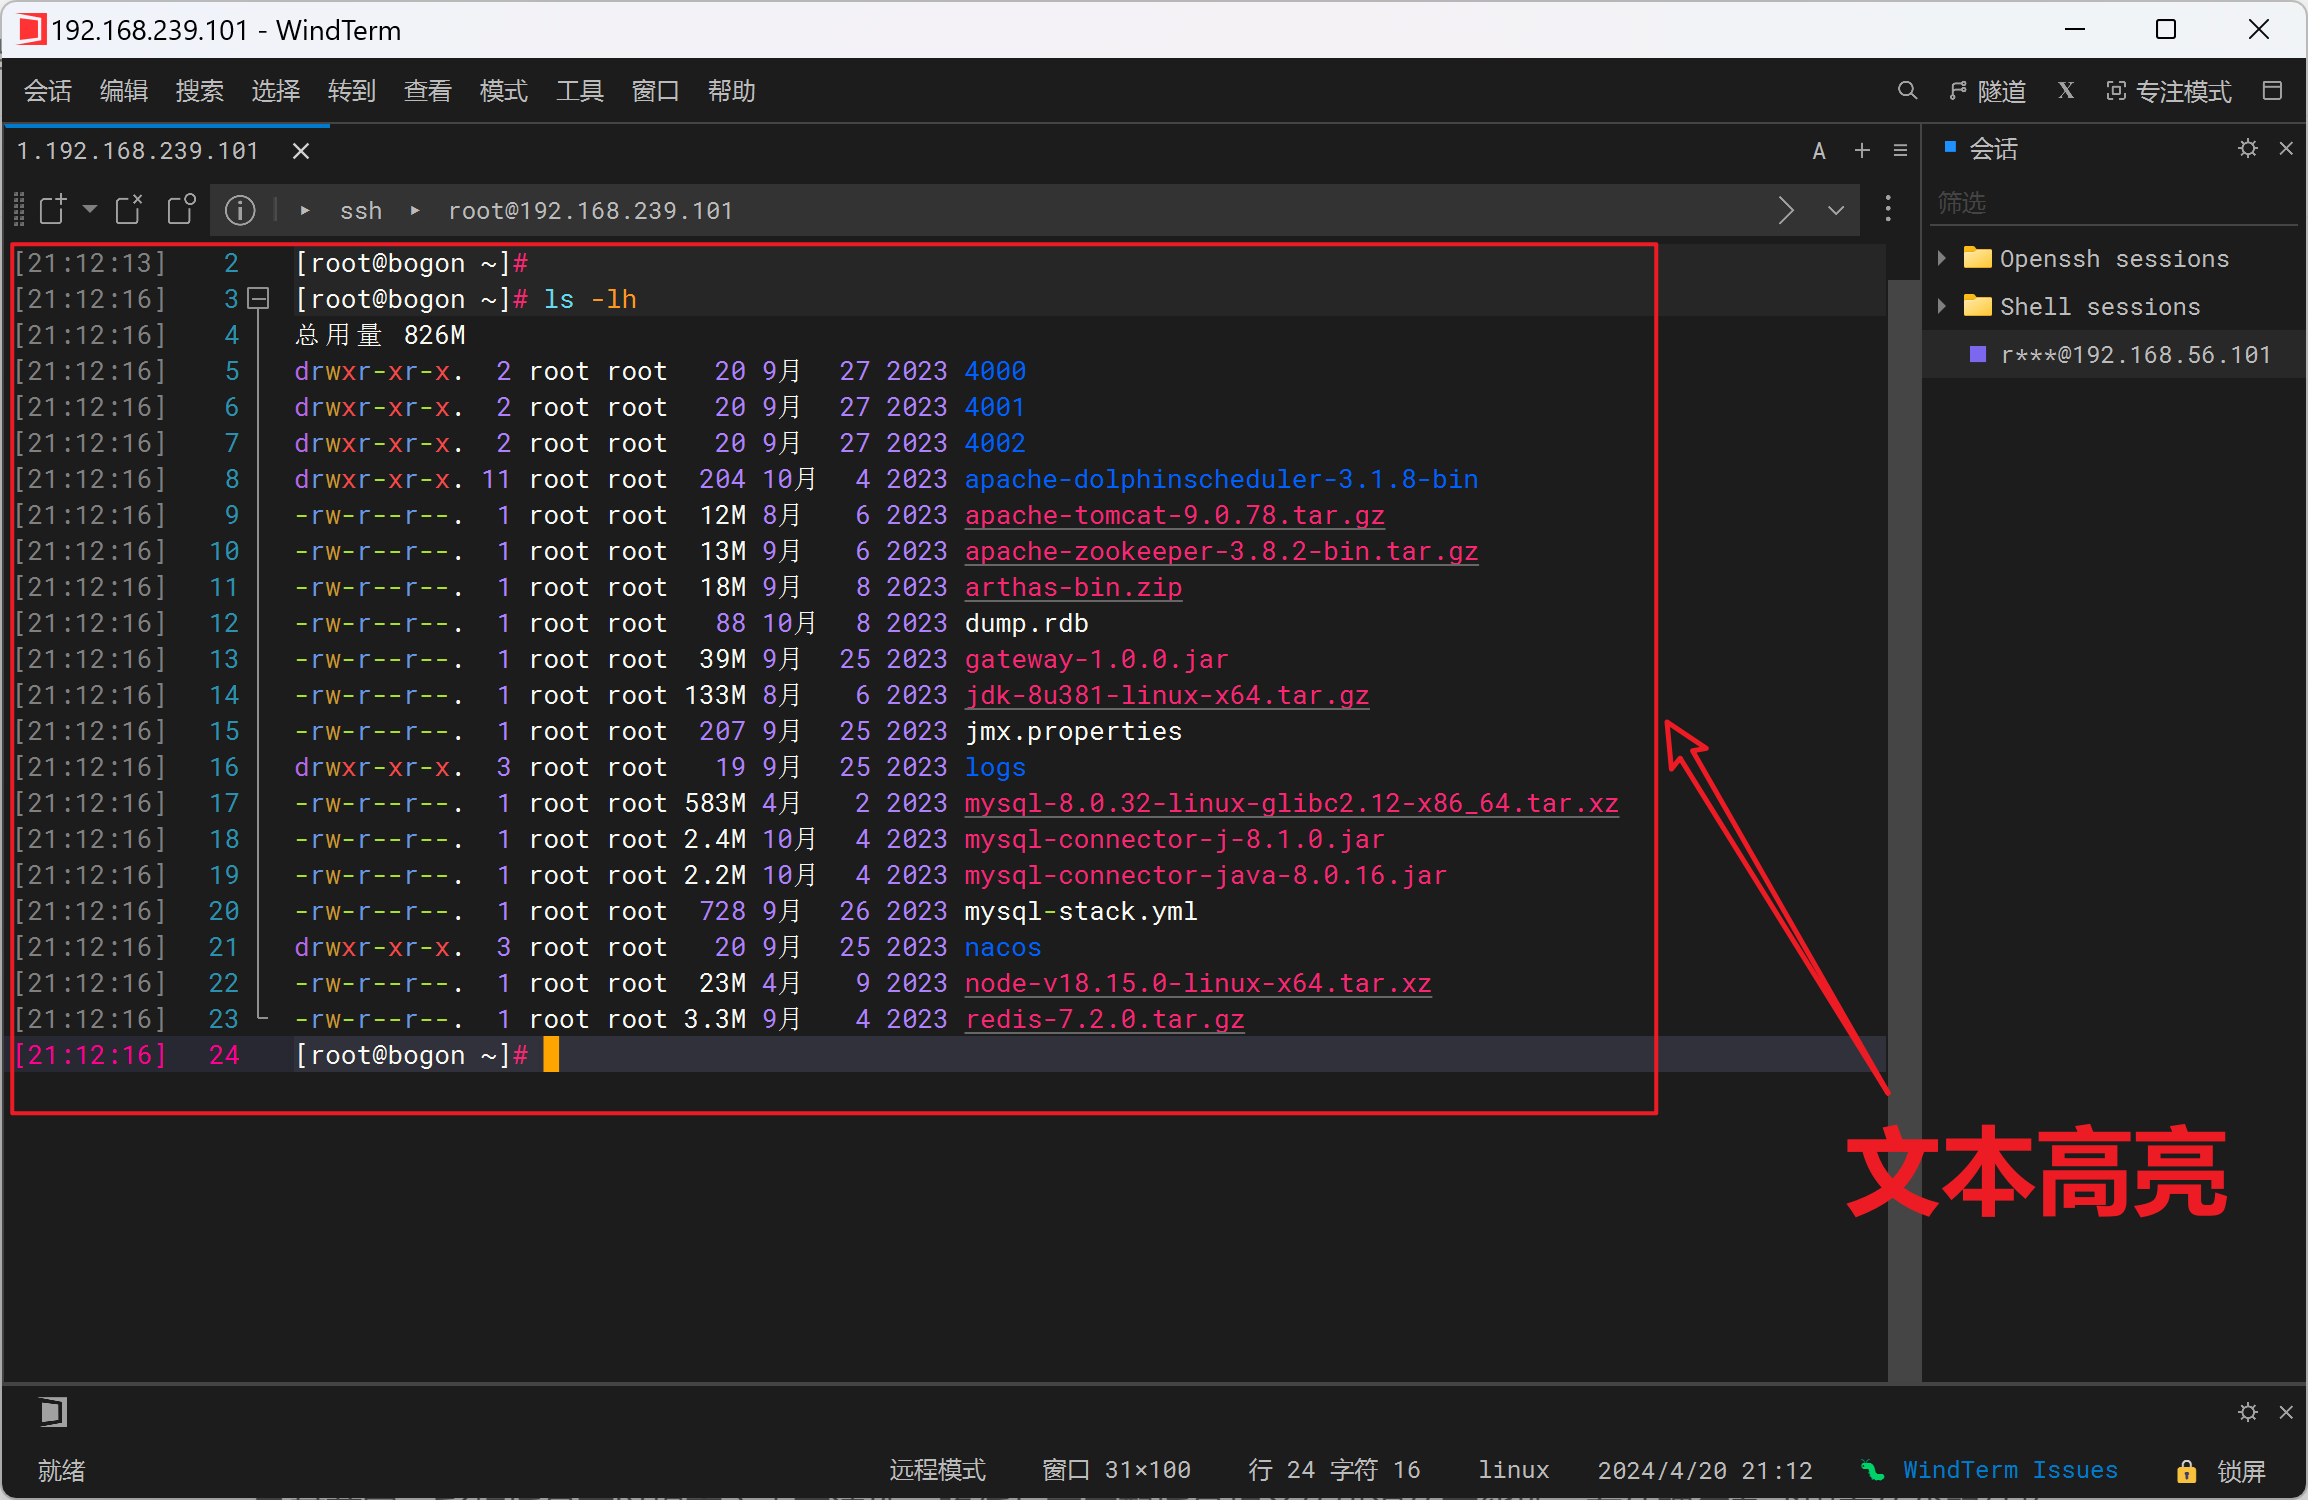Image resolution: width=2308 pixels, height=1500 pixels.
Task: Open the 窗口 menu
Action: (656, 91)
